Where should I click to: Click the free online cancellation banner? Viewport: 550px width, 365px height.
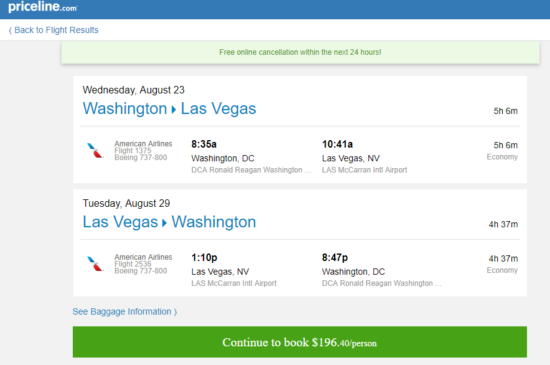300,52
